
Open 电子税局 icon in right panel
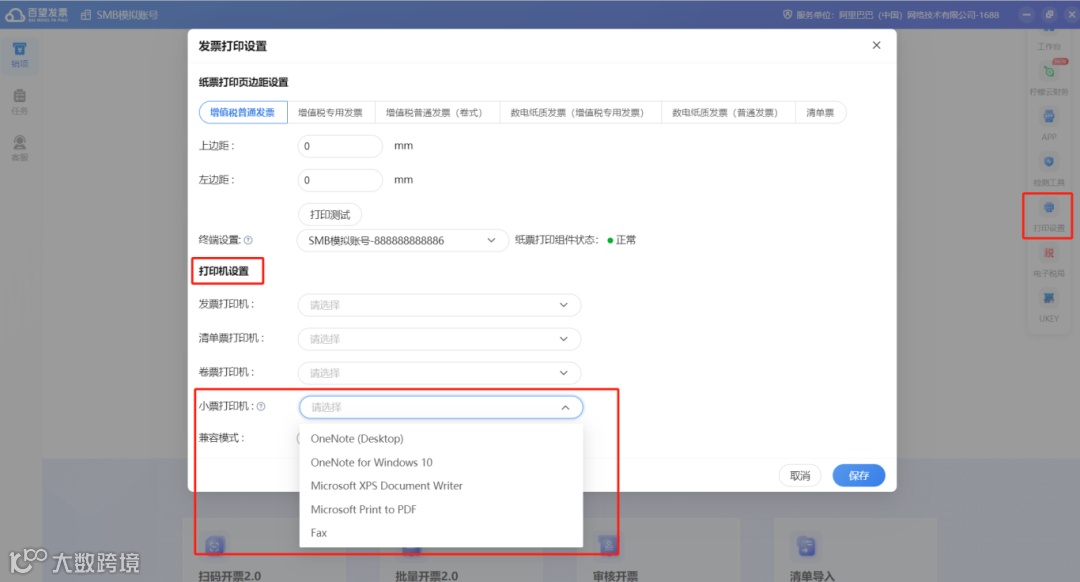click(x=1048, y=253)
